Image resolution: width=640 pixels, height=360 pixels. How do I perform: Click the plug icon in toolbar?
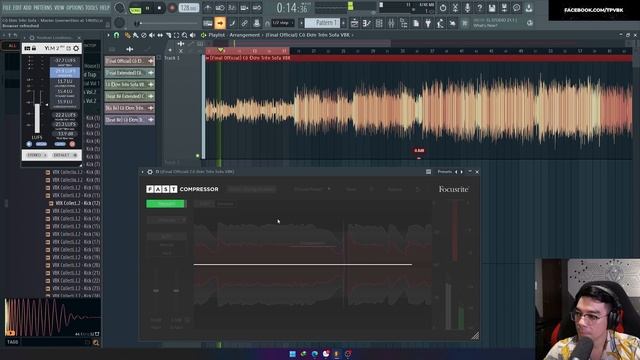[x=428, y=23]
